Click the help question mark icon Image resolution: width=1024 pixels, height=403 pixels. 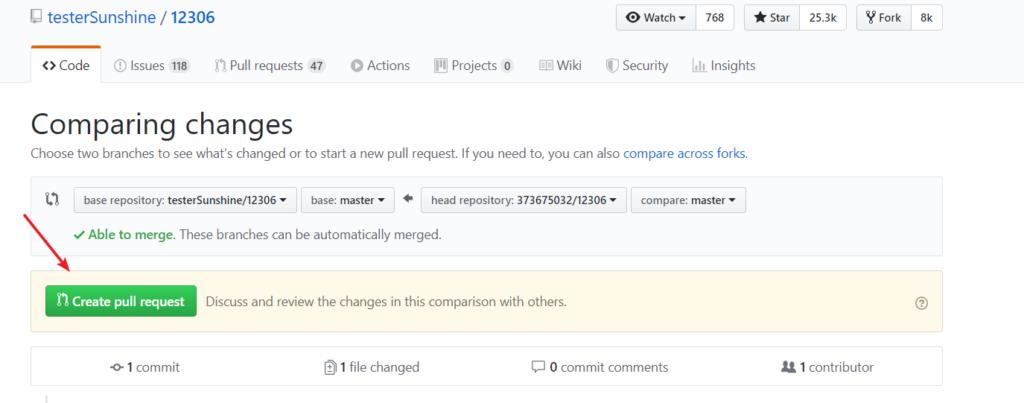click(x=921, y=303)
